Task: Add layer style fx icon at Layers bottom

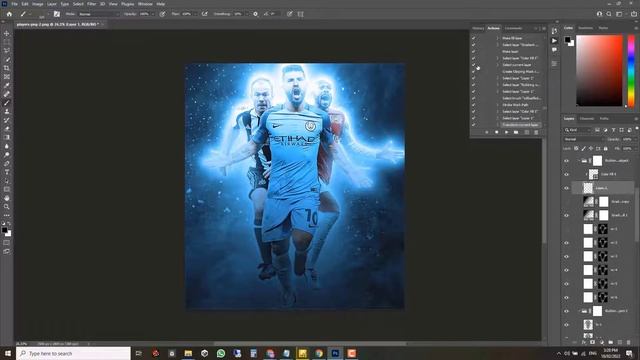Action: point(584,342)
